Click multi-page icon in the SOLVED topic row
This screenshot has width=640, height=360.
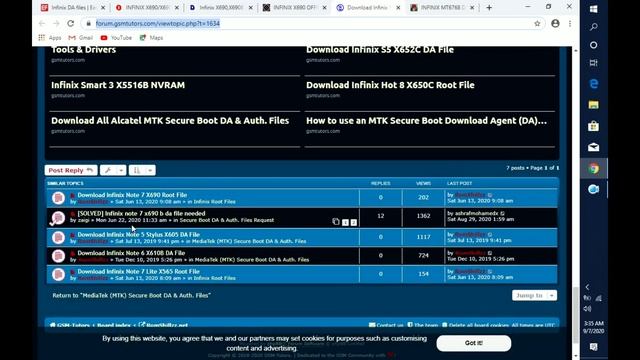click(x=336, y=222)
